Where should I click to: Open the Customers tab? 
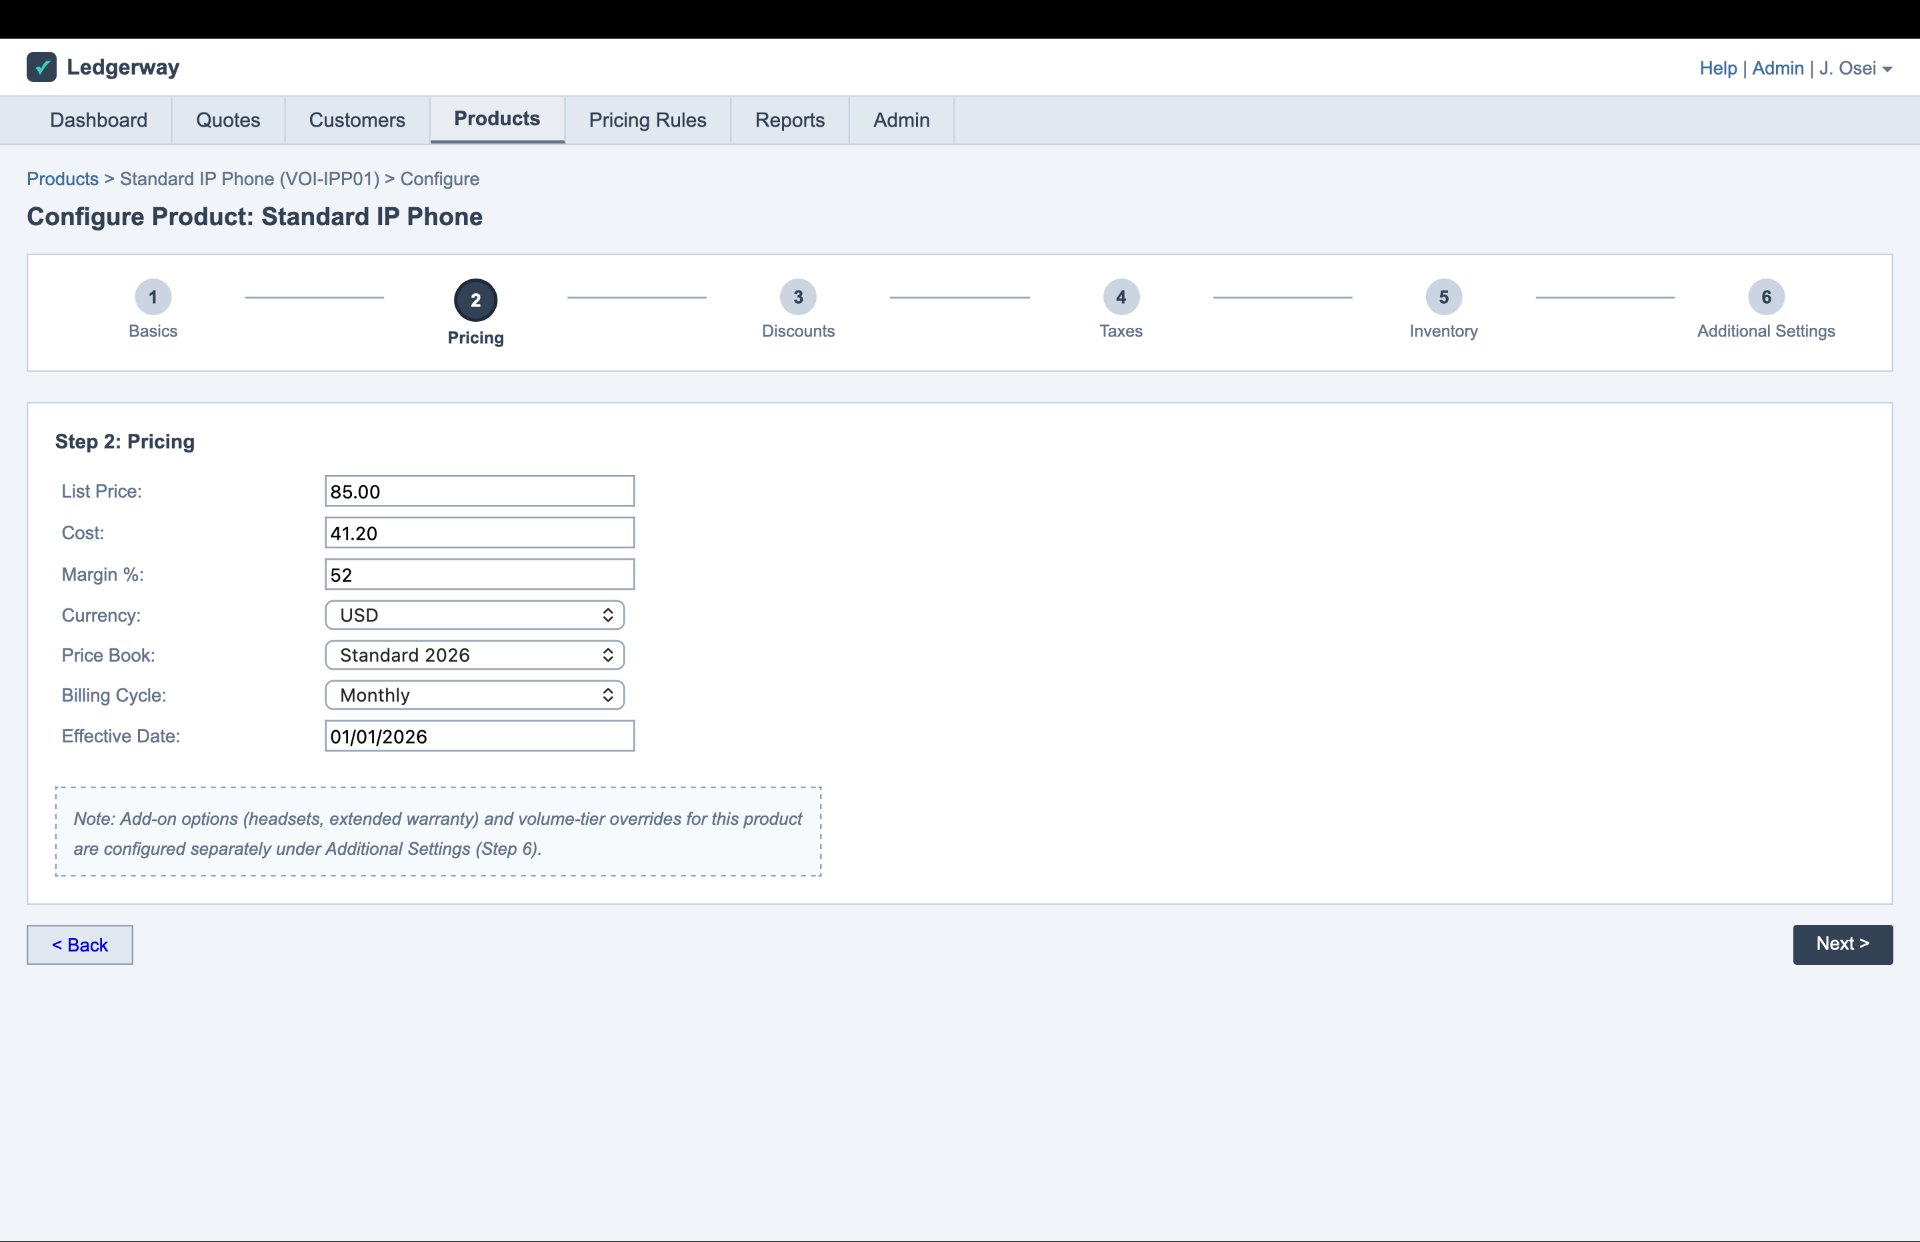pos(357,120)
